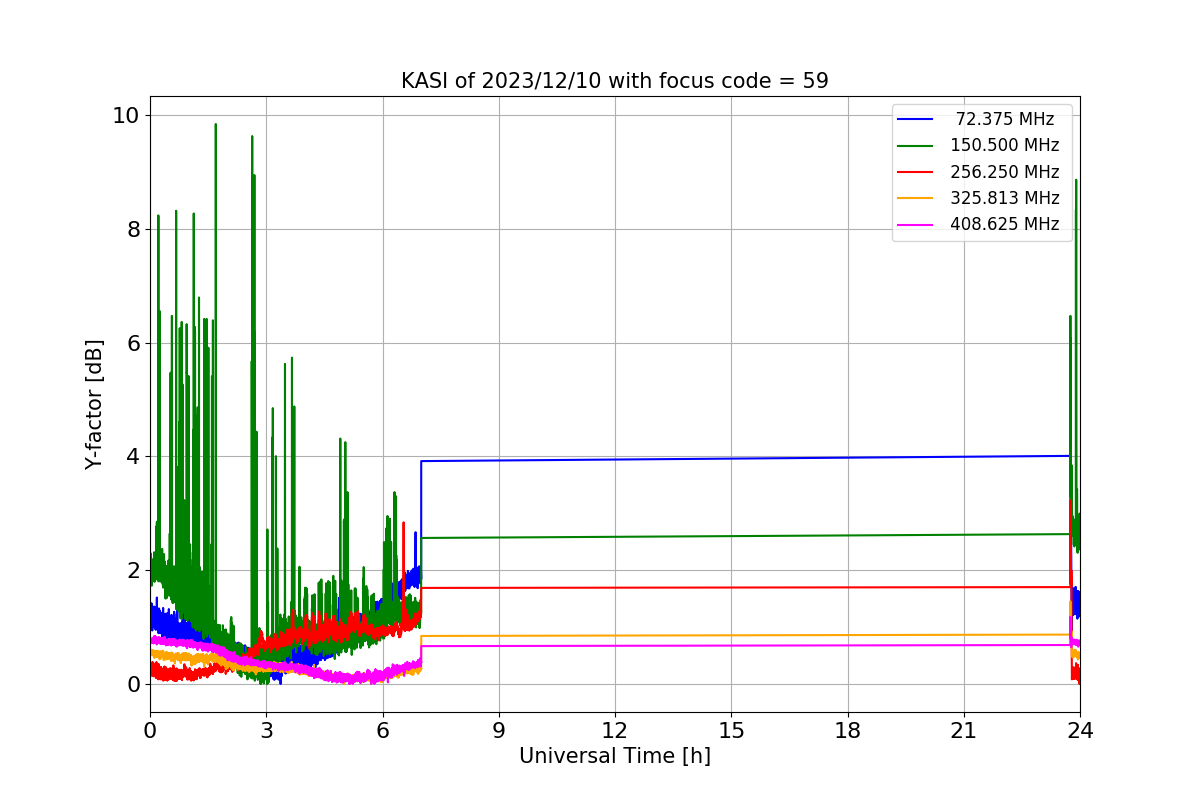Click the y-axis tick label 4
This screenshot has width=1200, height=800.
(x=133, y=457)
